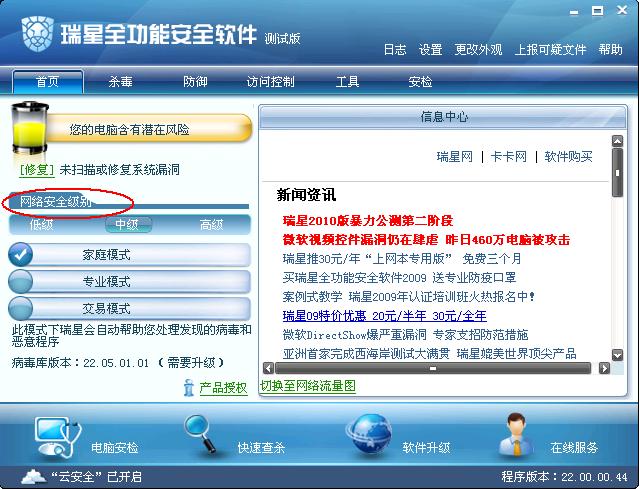
Task: Click the 产品授权 info icon
Action: tap(188, 388)
